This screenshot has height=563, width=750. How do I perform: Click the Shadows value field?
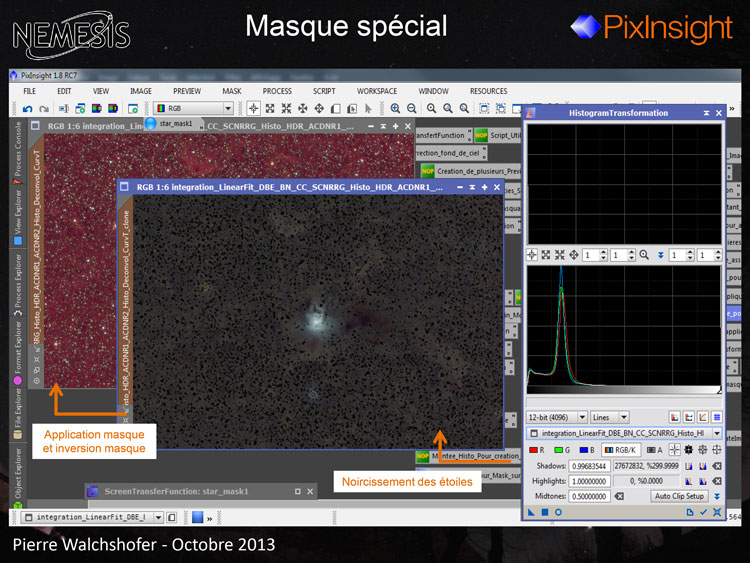[589, 466]
